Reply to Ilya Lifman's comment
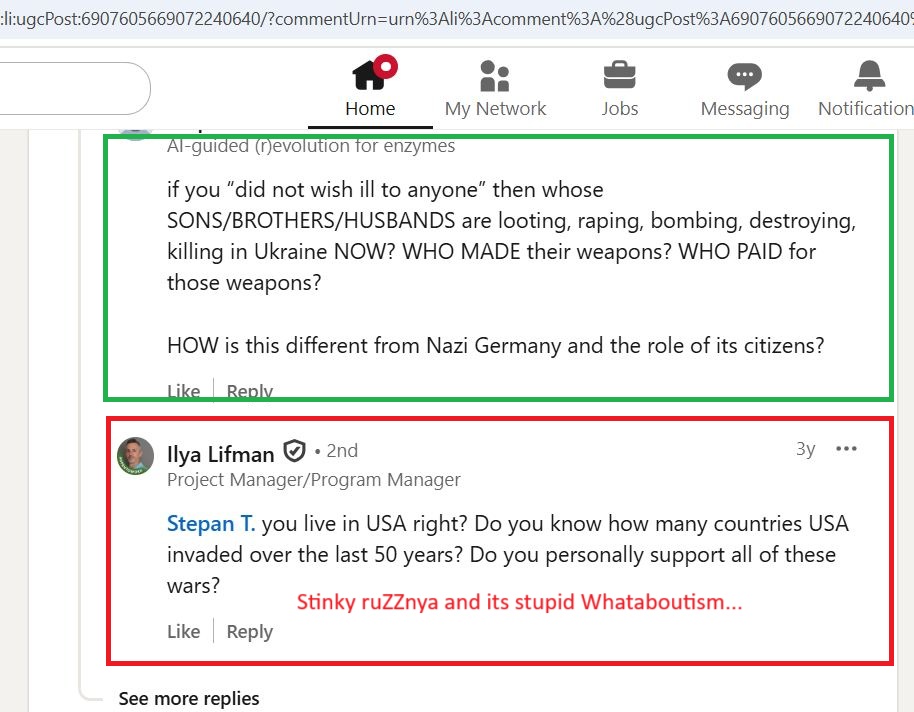This screenshot has width=914, height=712. point(249,631)
